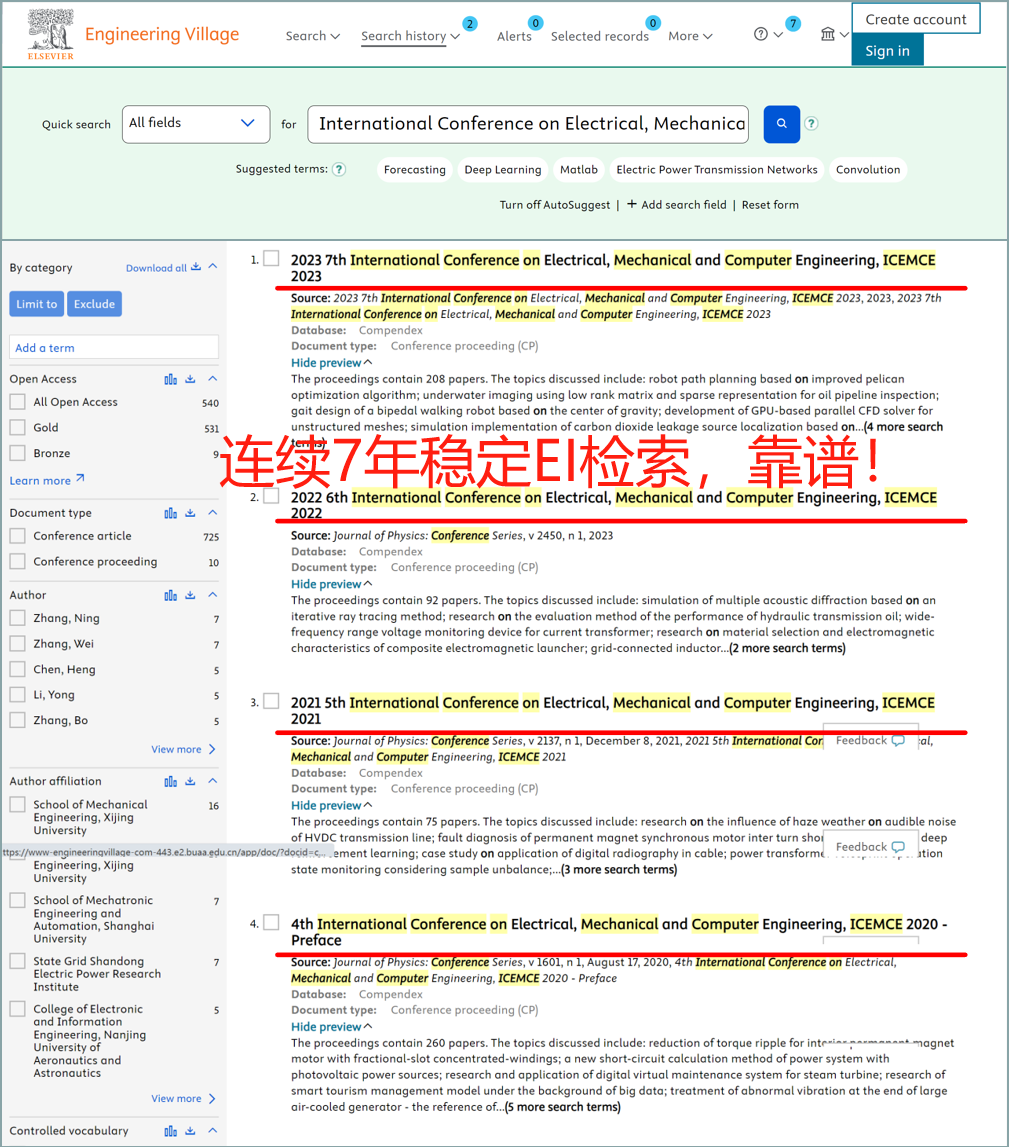Click help icon beside Suggested terms

[x=339, y=170]
